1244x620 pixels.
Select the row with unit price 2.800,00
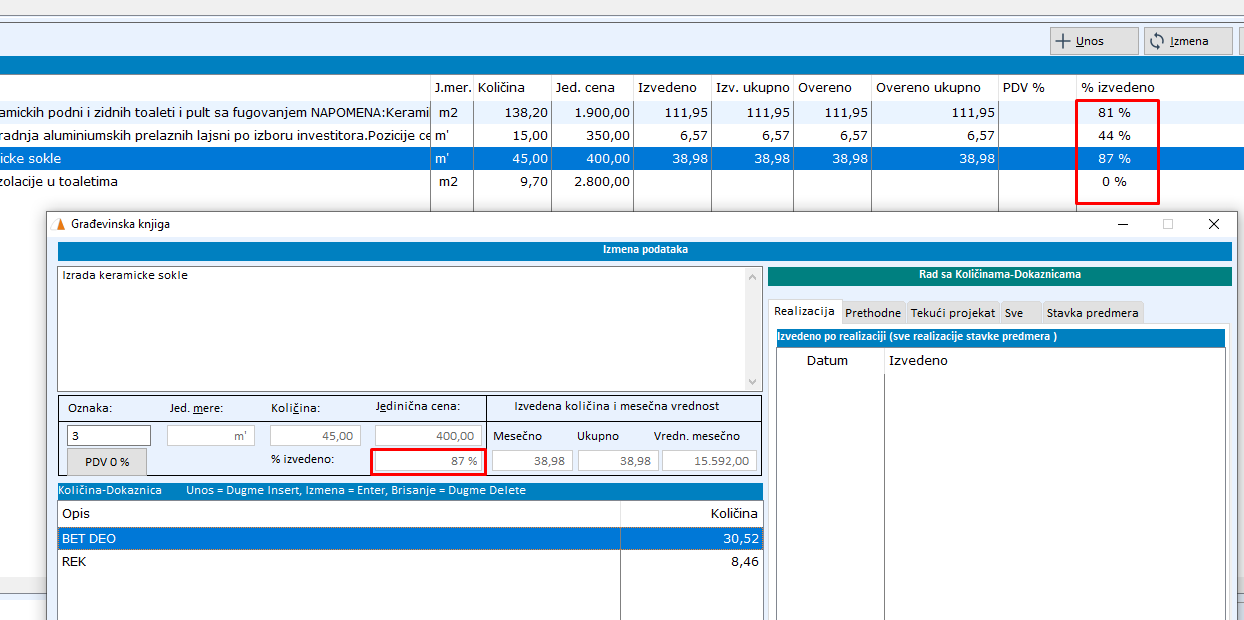pos(620,181)
